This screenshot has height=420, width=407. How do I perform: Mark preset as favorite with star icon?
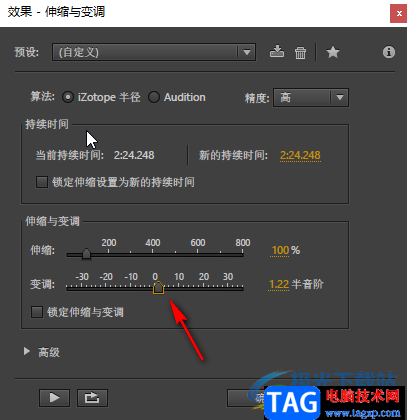pyautogui.click(x=333, y=52)
